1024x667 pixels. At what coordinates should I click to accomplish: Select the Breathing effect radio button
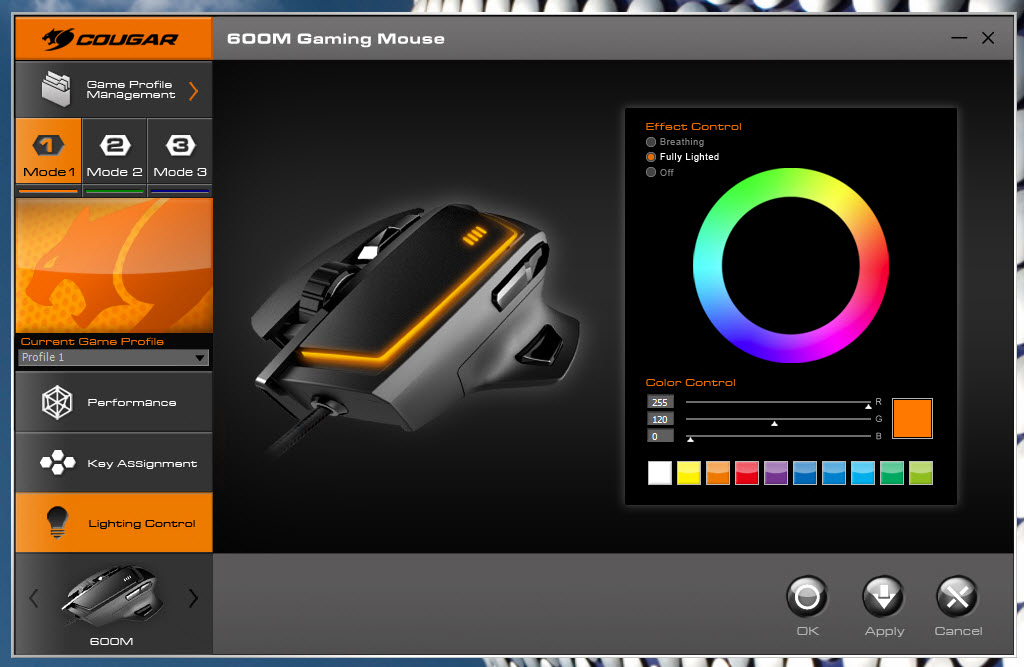point(651,142)
